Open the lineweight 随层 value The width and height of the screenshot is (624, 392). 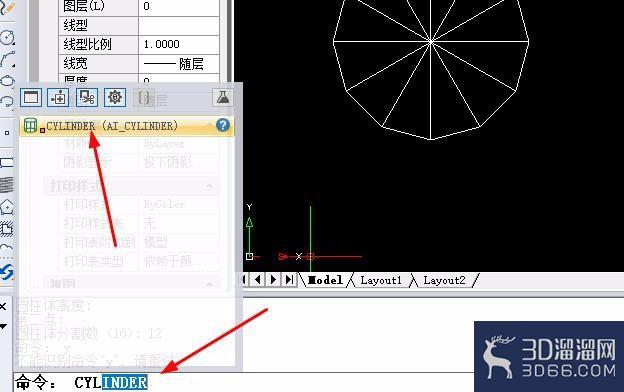click(x=179, y=63)
